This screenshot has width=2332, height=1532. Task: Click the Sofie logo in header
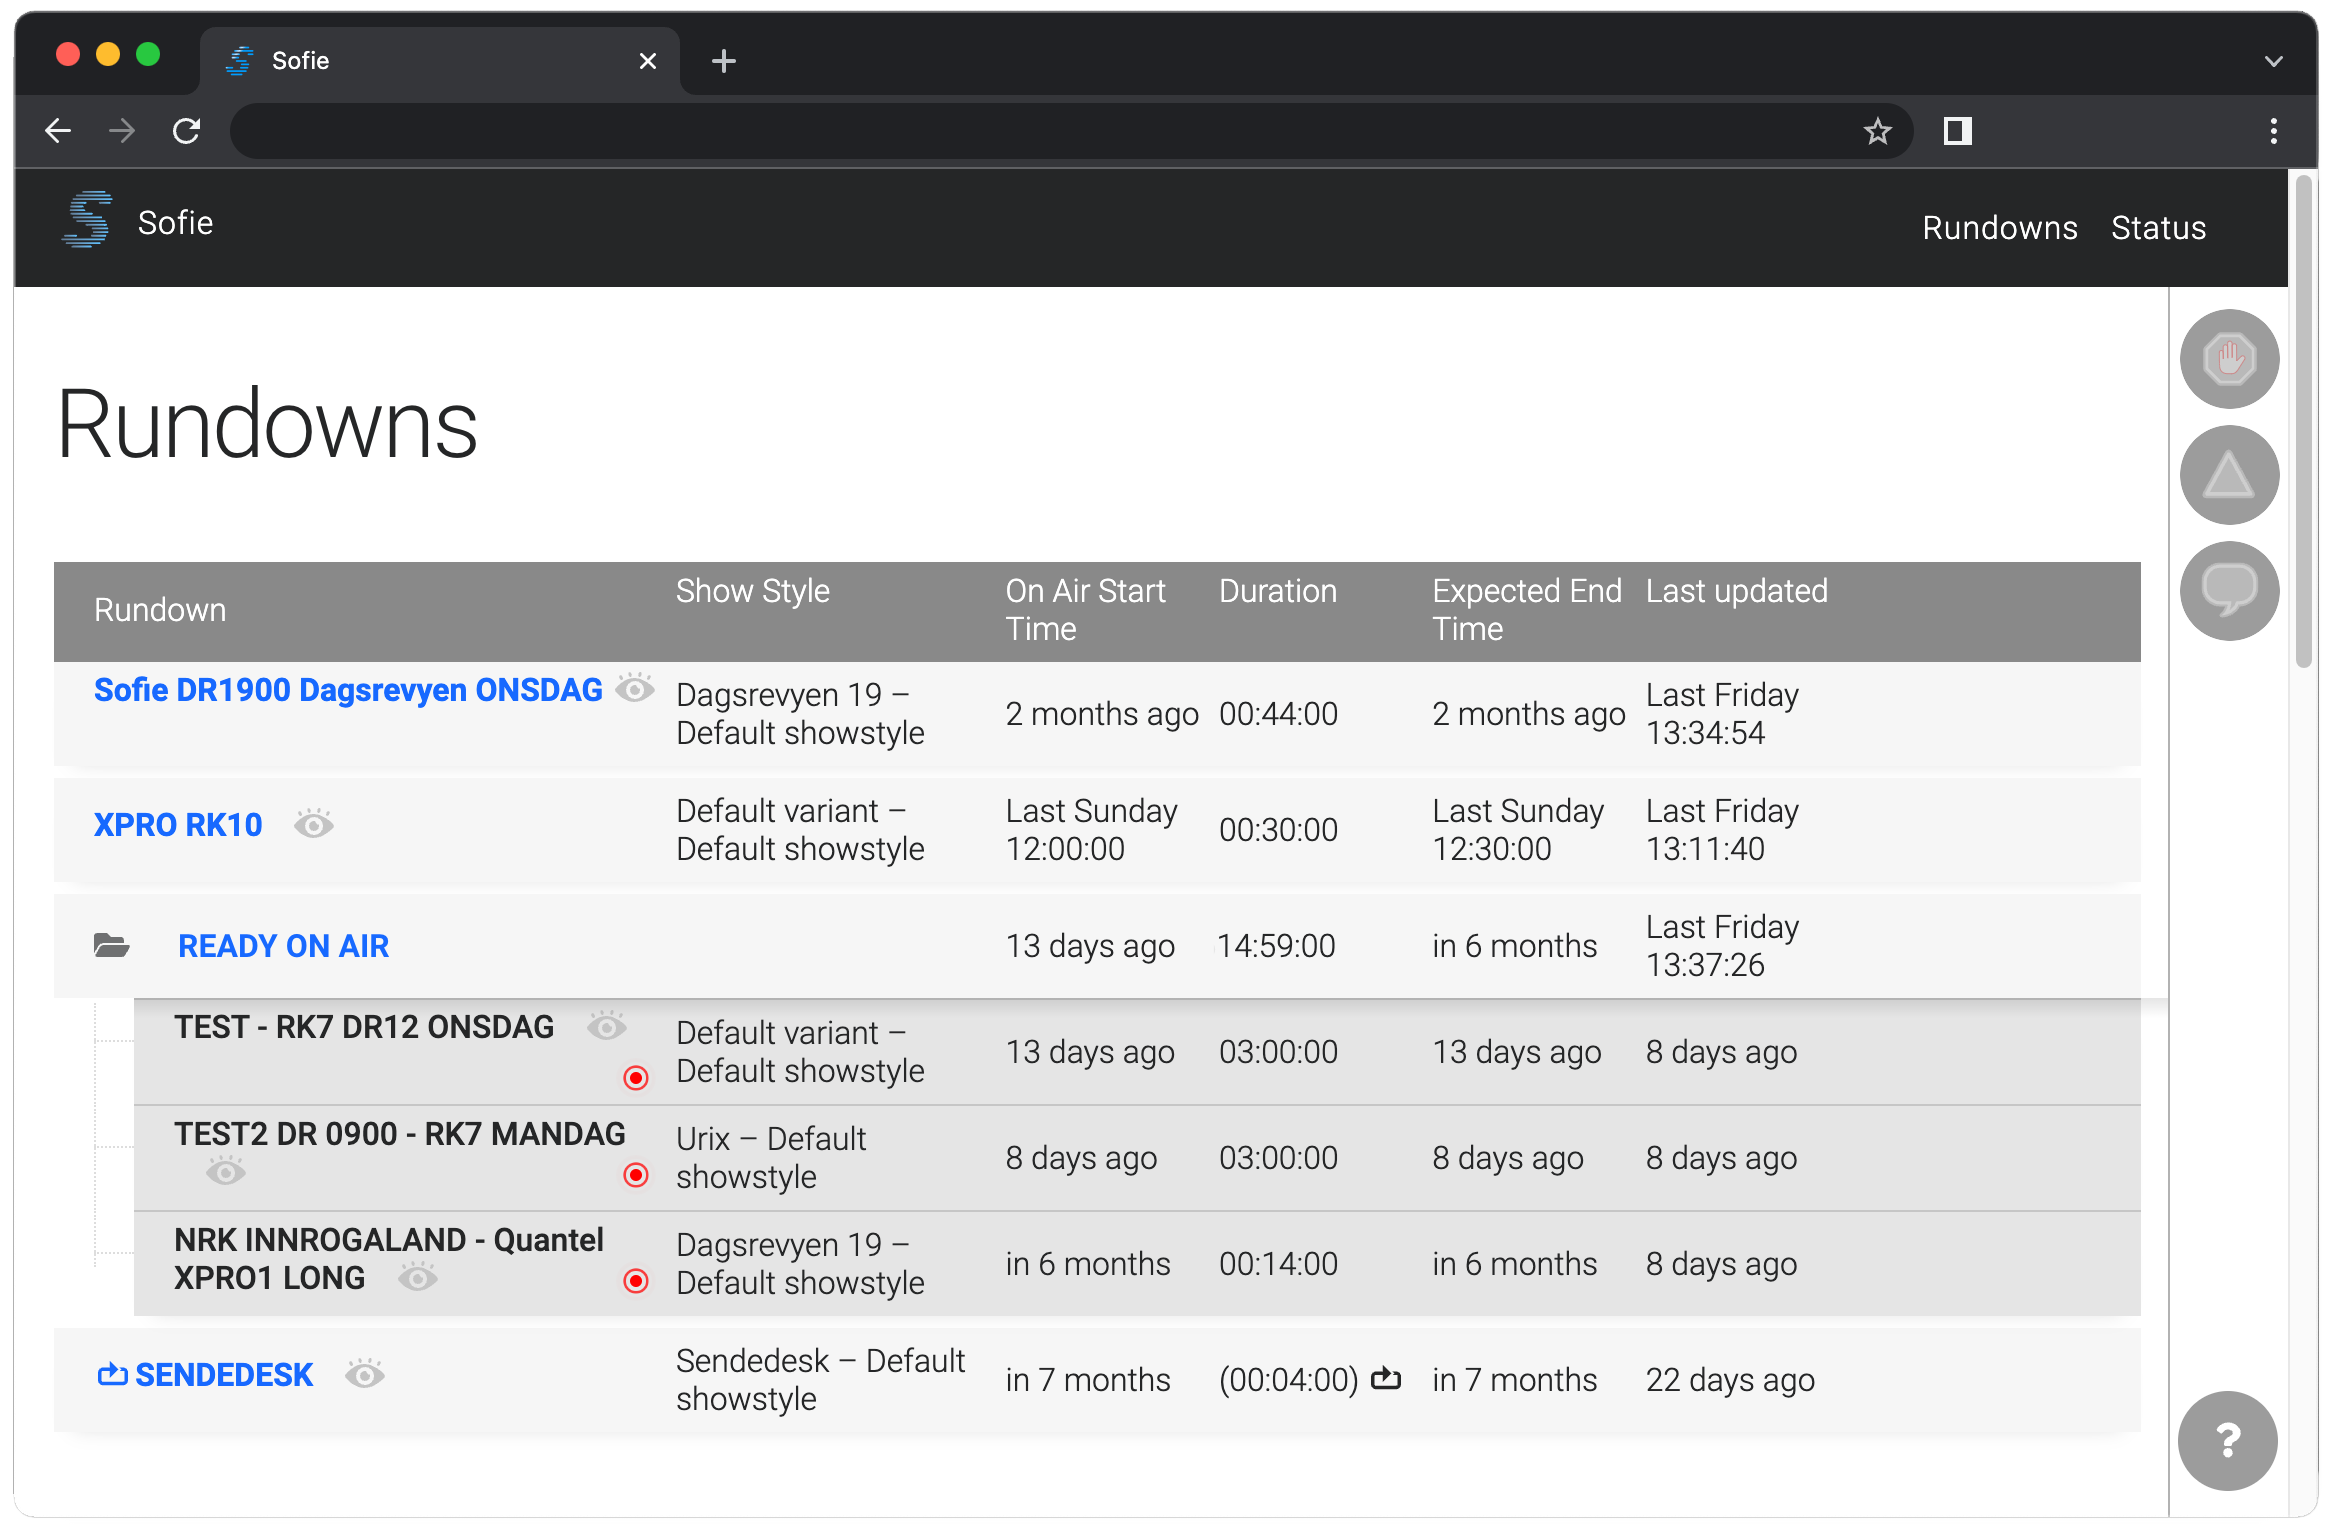click(x=89, y=220)
